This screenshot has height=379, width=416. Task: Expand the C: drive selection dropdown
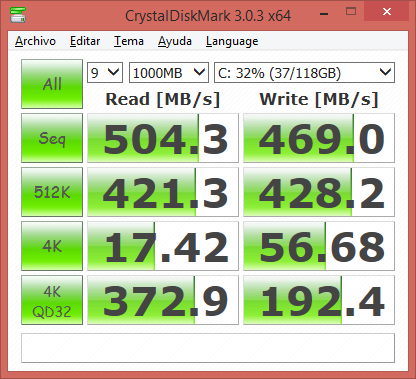point(304,72)
